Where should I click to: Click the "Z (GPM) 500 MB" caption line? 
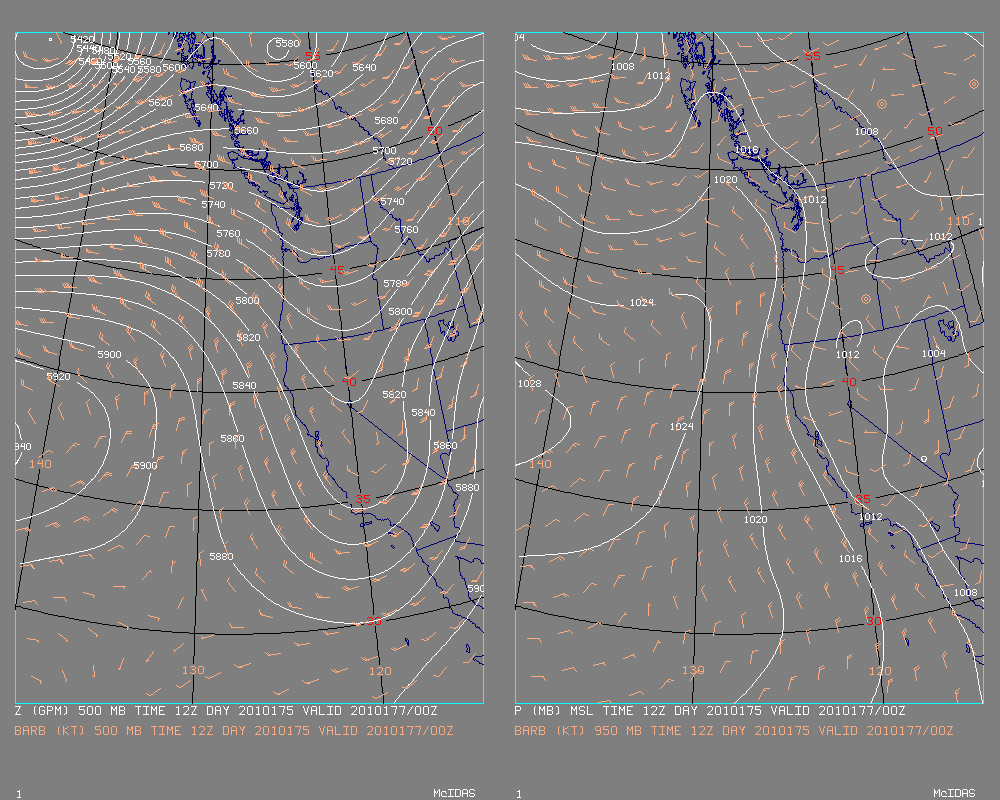coord(226,711)
